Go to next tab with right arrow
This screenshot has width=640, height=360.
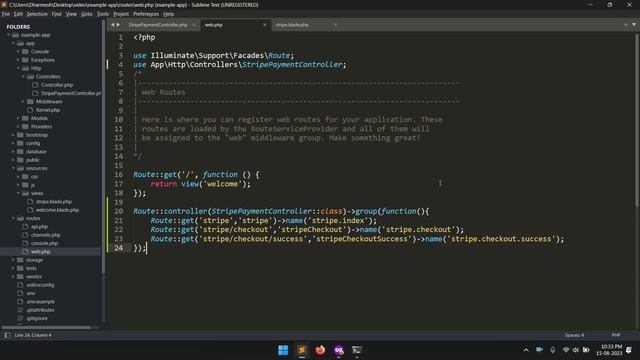tap(118, 25)
